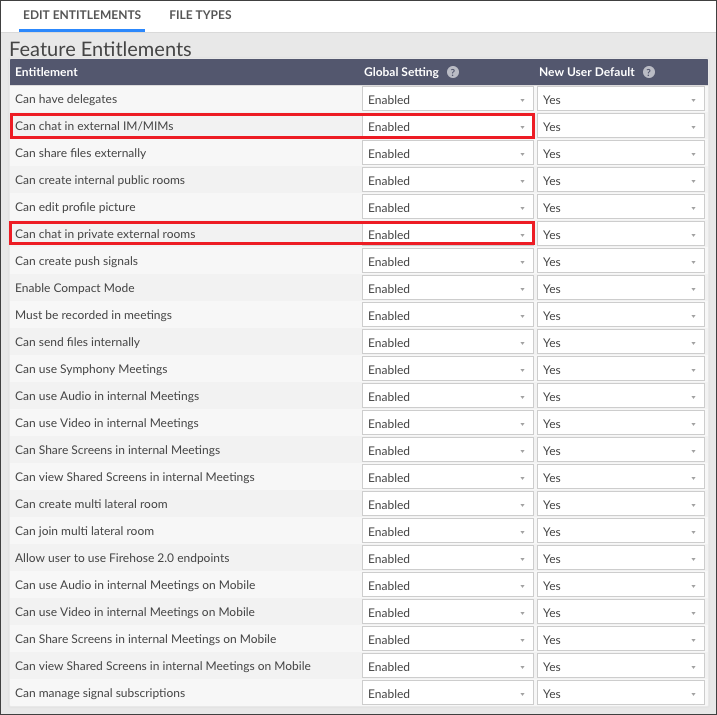Select the Edit Entitlements tab
Viewport: 717px width, 715px height.
click(82, 15)
